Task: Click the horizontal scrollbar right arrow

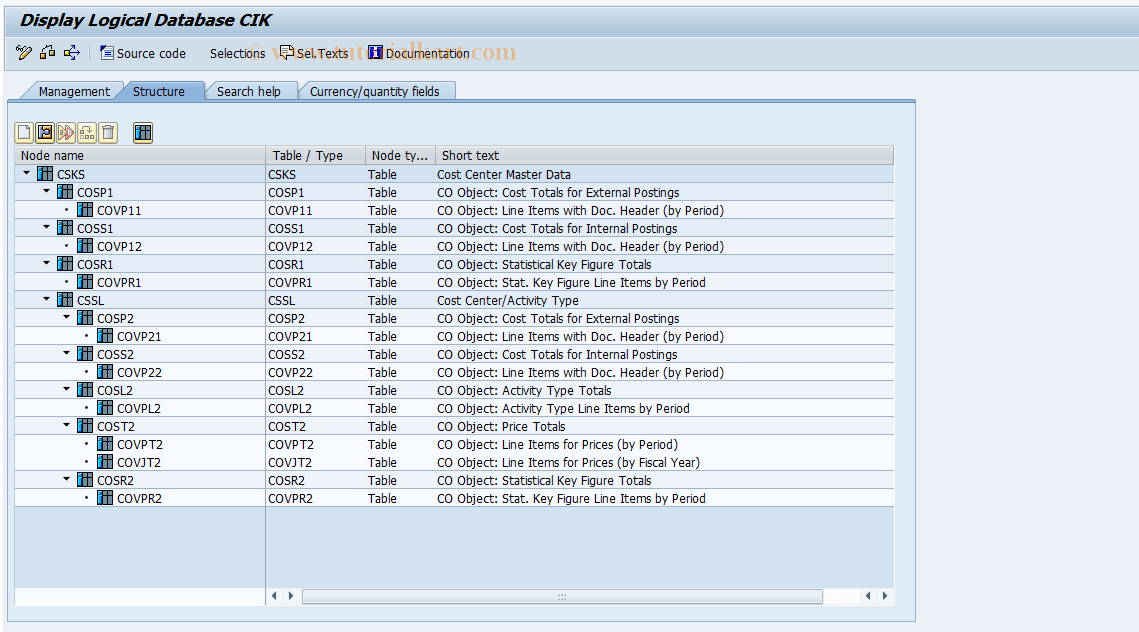Action: coord(884,595)
